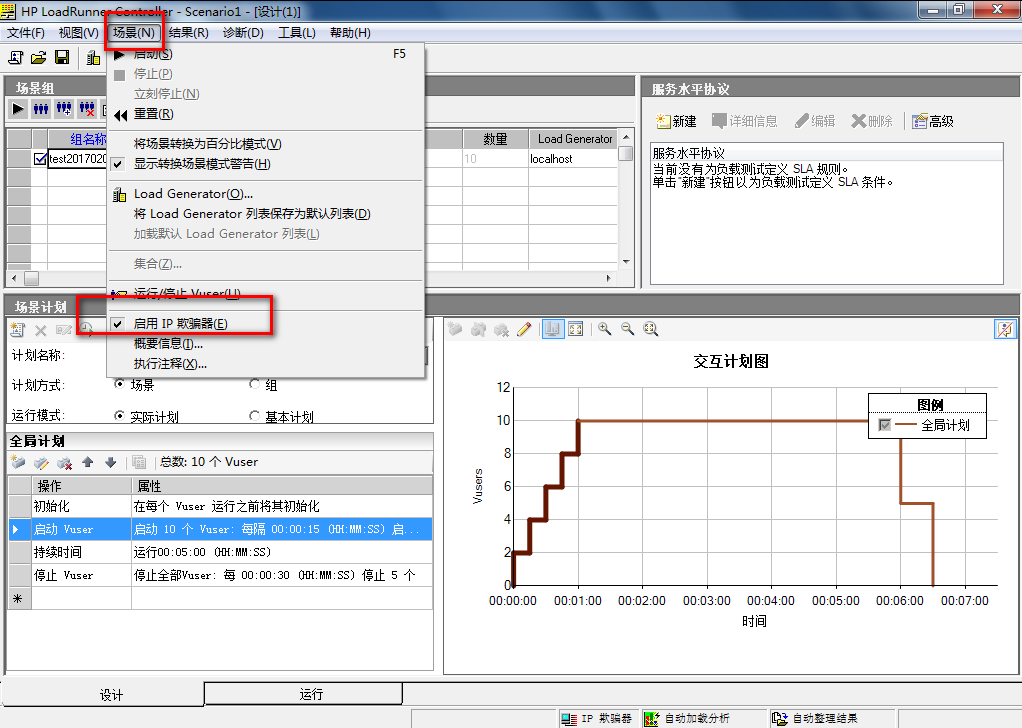Viewport: 1022px width, 728px height.
Task: Choose 执行注释(X)... menu item
Action: tap(170, 364)
